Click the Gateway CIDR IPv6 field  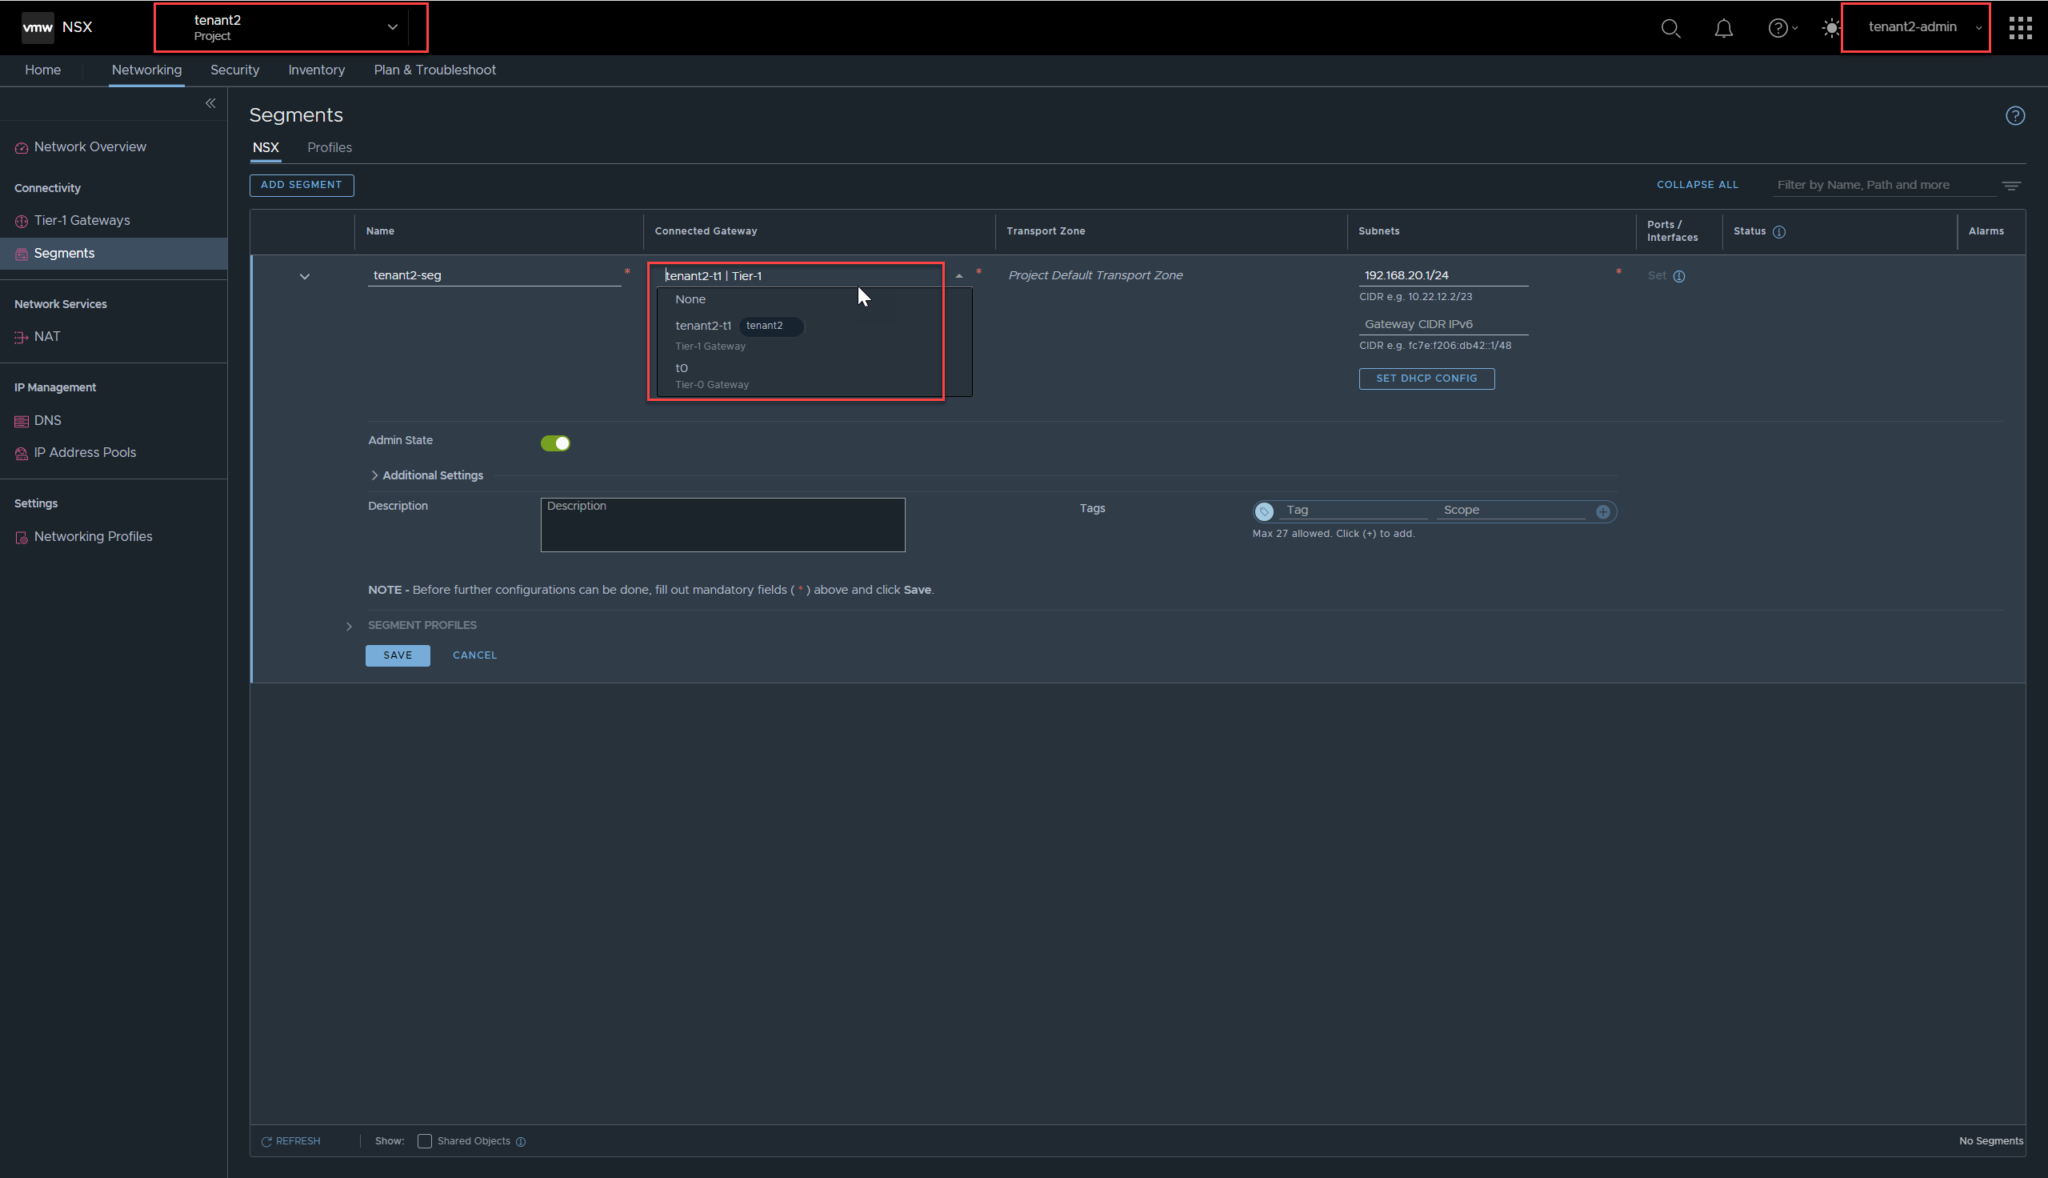[x=1443, y=324]
